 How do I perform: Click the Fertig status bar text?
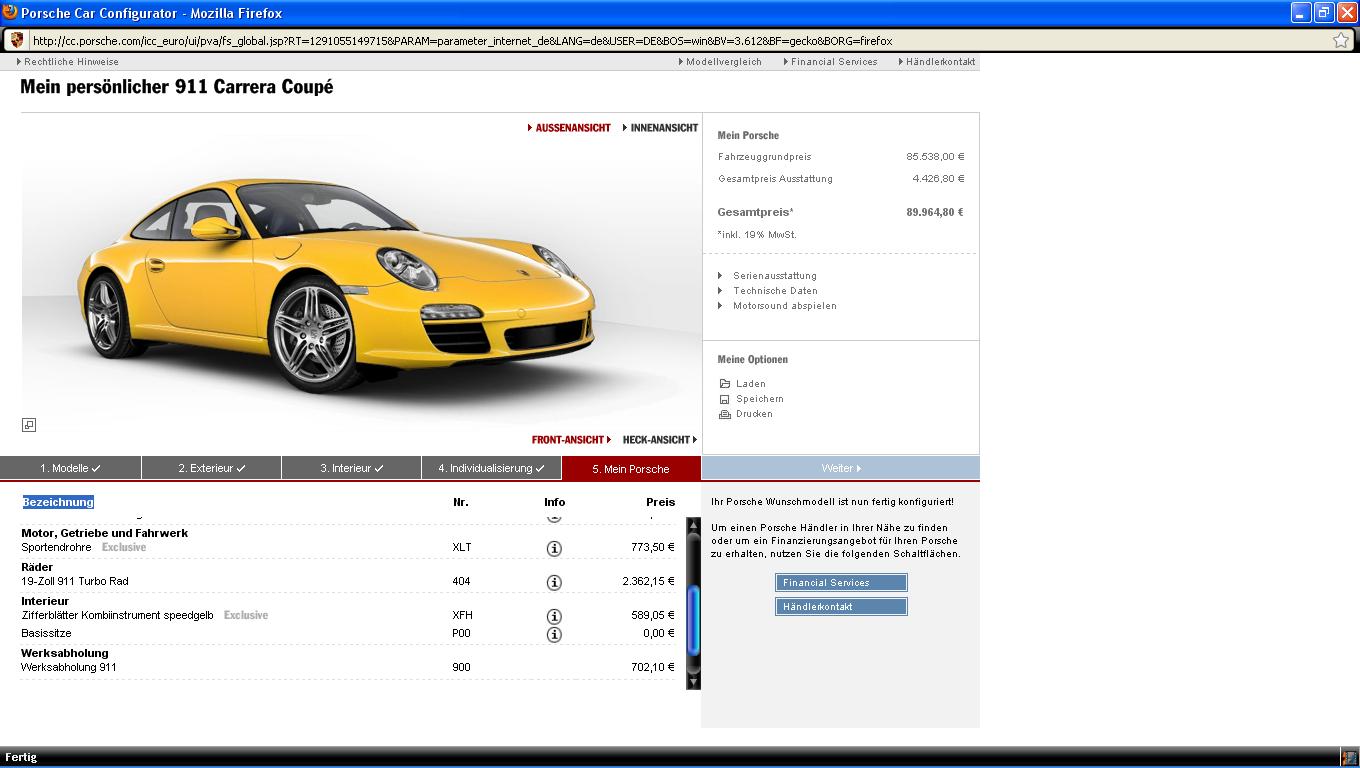[21, 757]
